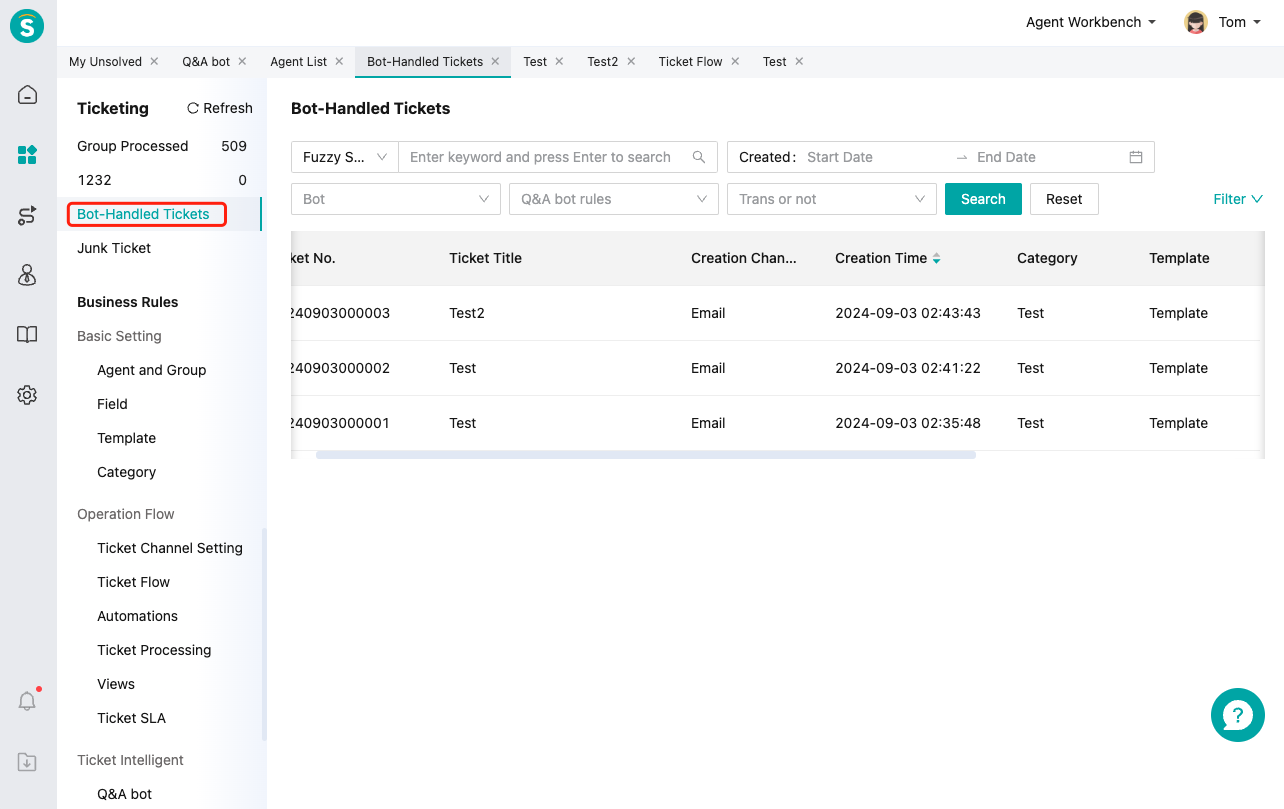Open the notification bell icon
This screenshot has width=1284, height=809.
27,701
